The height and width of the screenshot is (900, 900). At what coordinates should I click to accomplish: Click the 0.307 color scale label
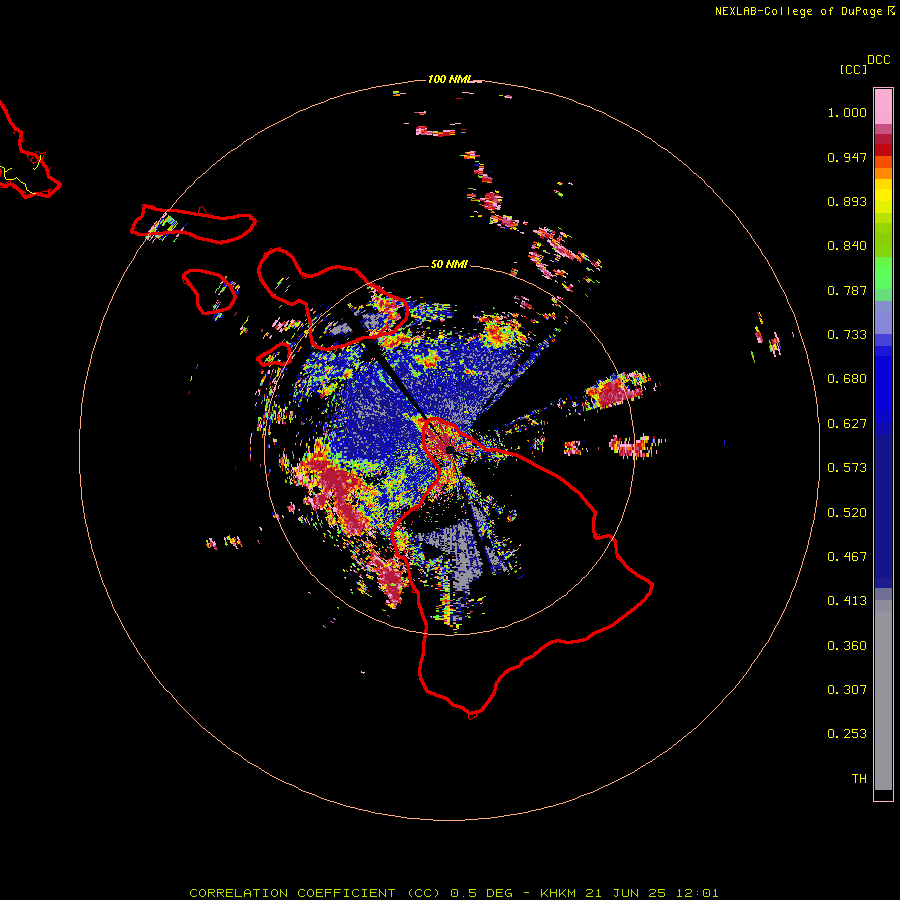[x=847, y=690]
